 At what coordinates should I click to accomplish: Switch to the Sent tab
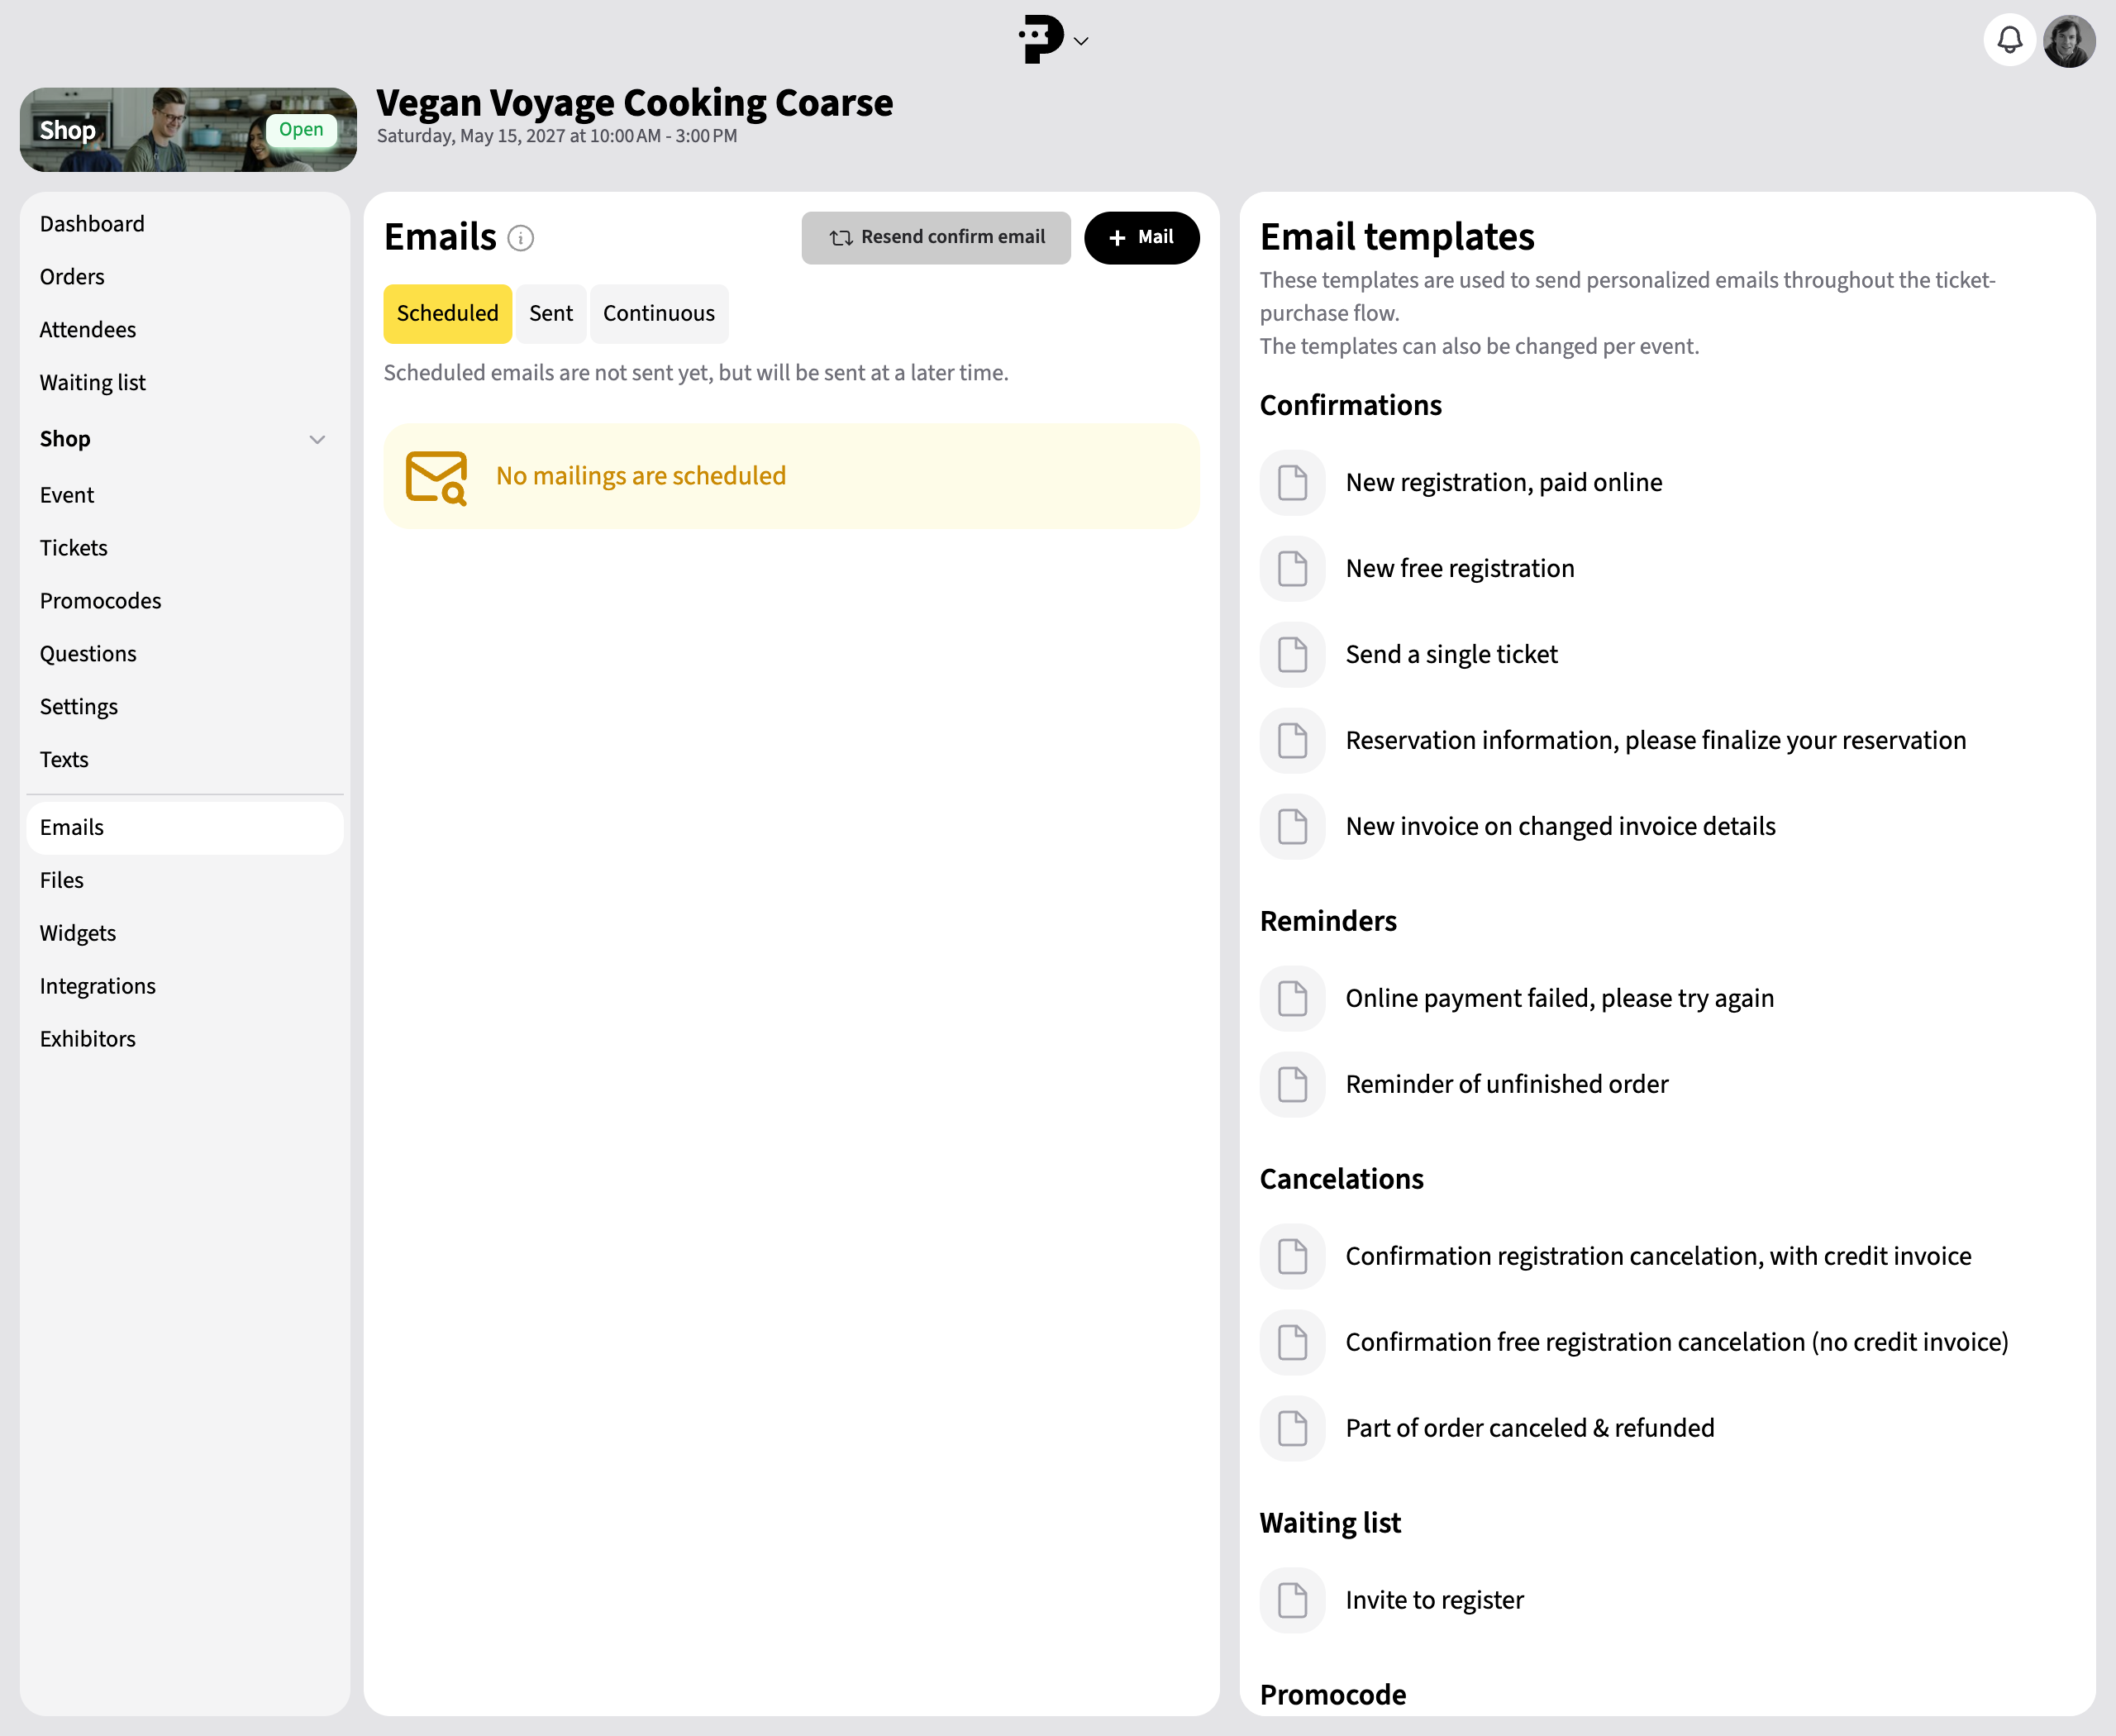click(551, 314)
